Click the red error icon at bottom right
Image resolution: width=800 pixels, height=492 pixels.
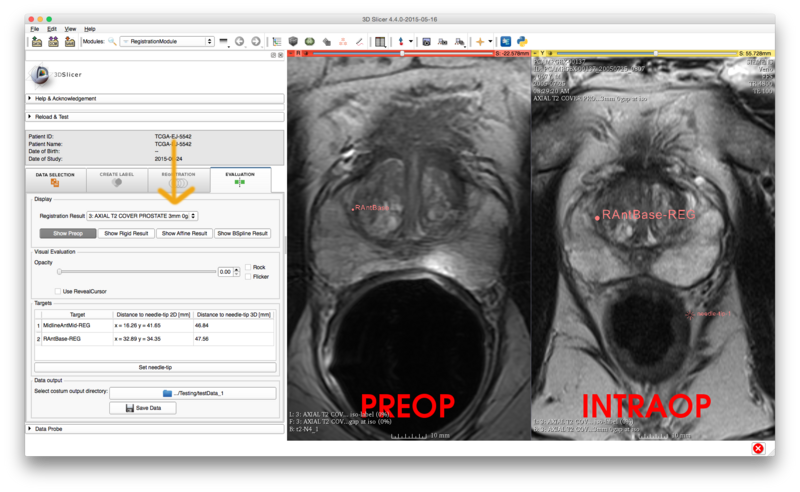tap(758, 449)
